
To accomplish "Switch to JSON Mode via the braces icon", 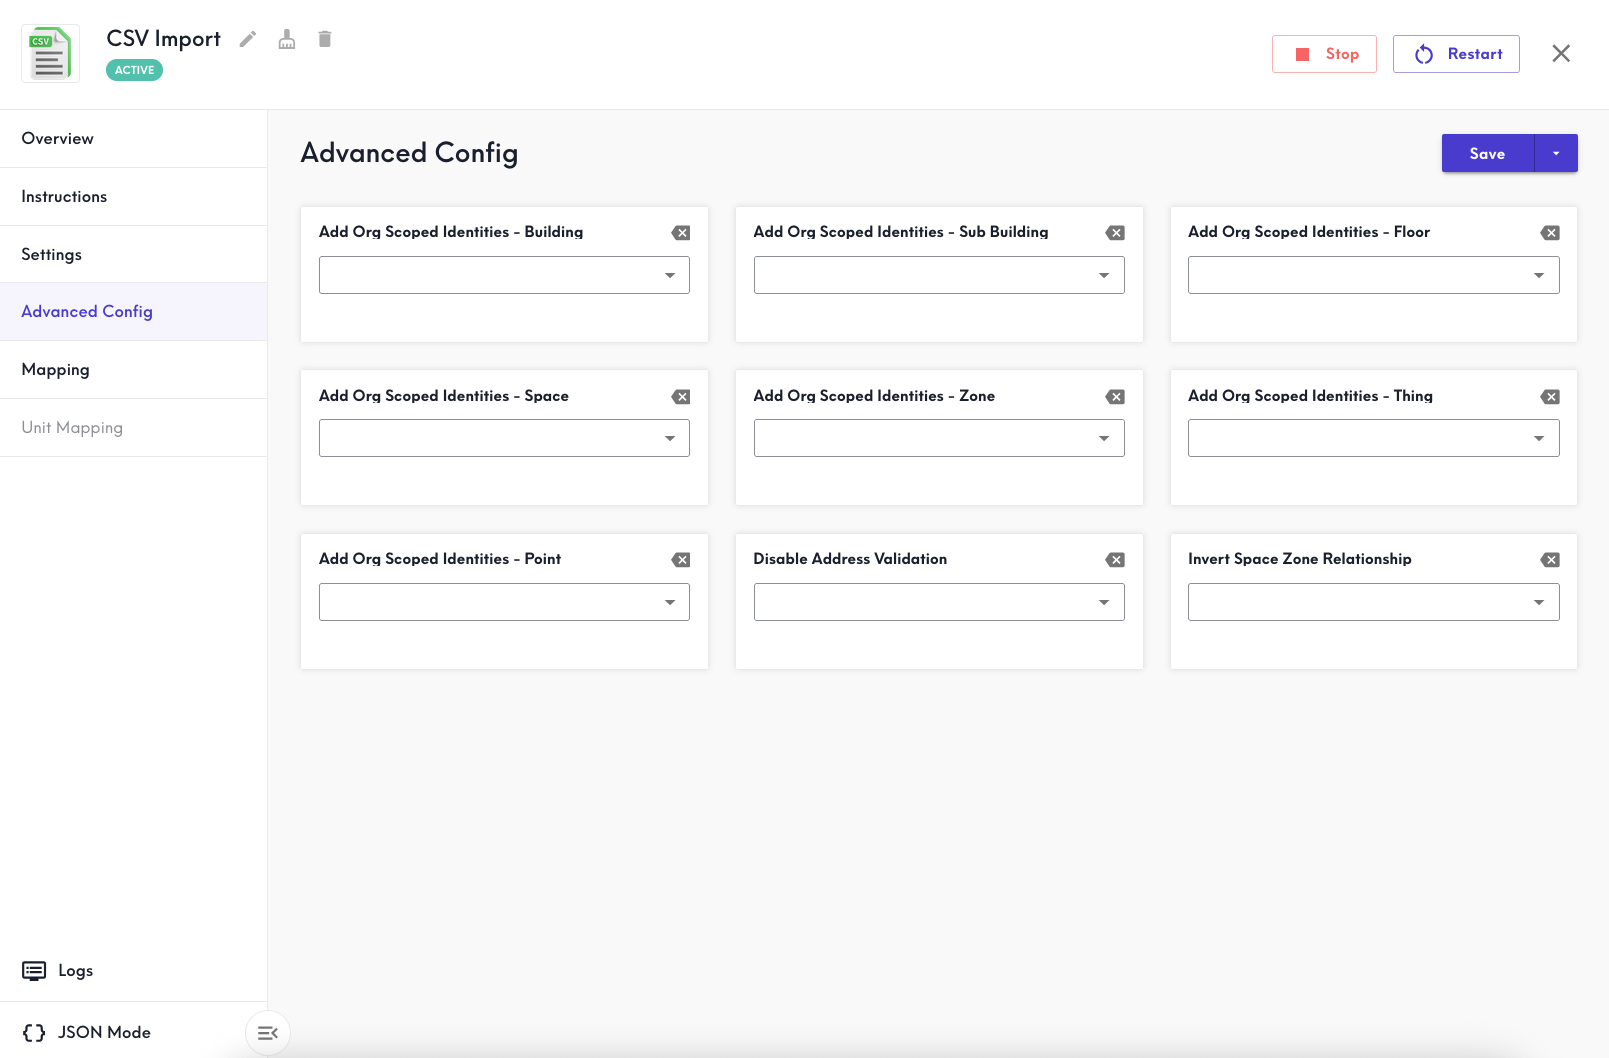I will click(35, 1032).
